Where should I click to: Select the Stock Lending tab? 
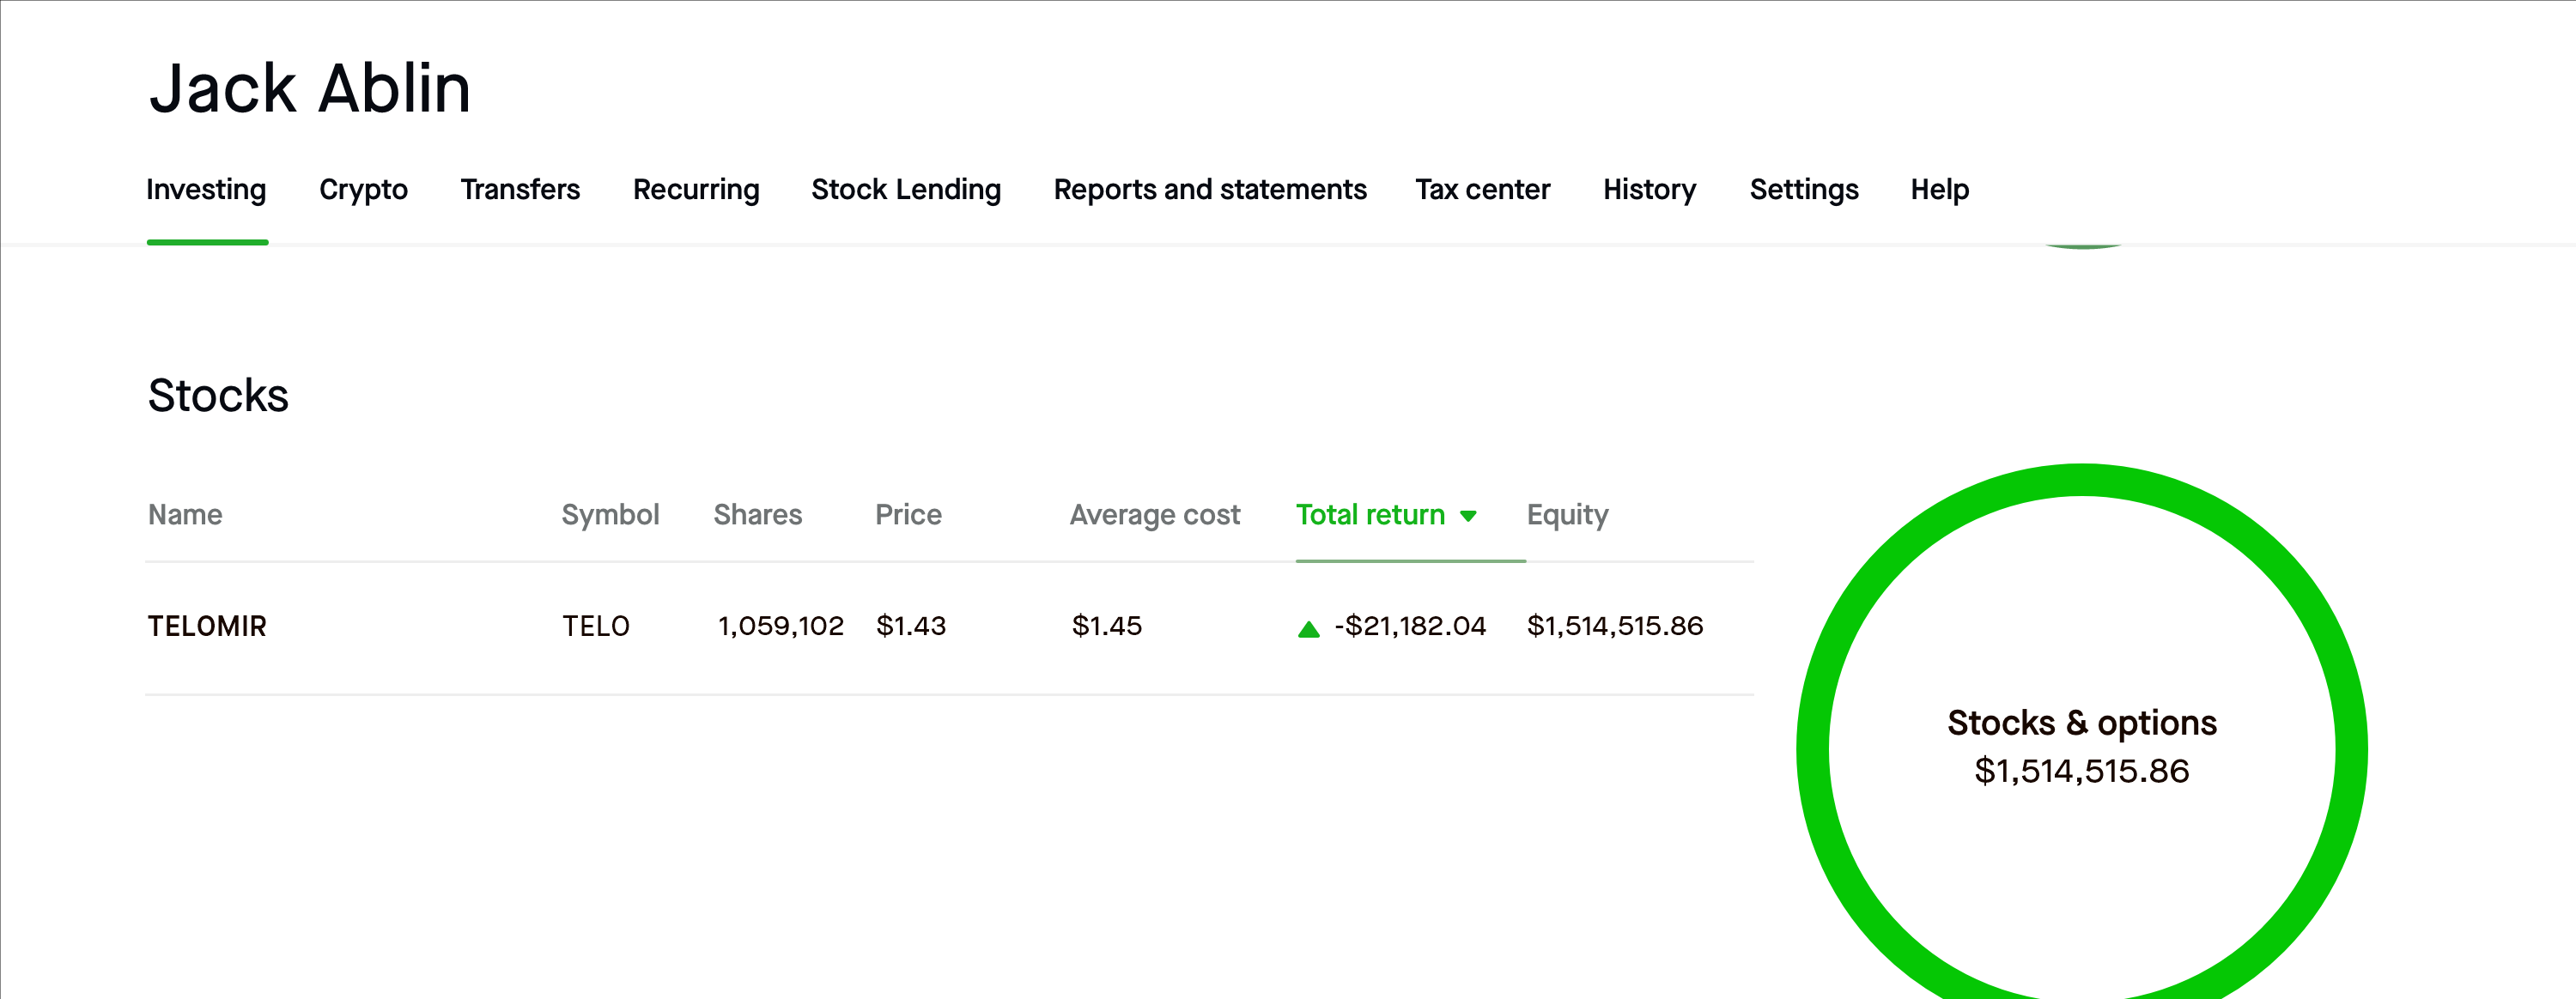tap(906, 190)
